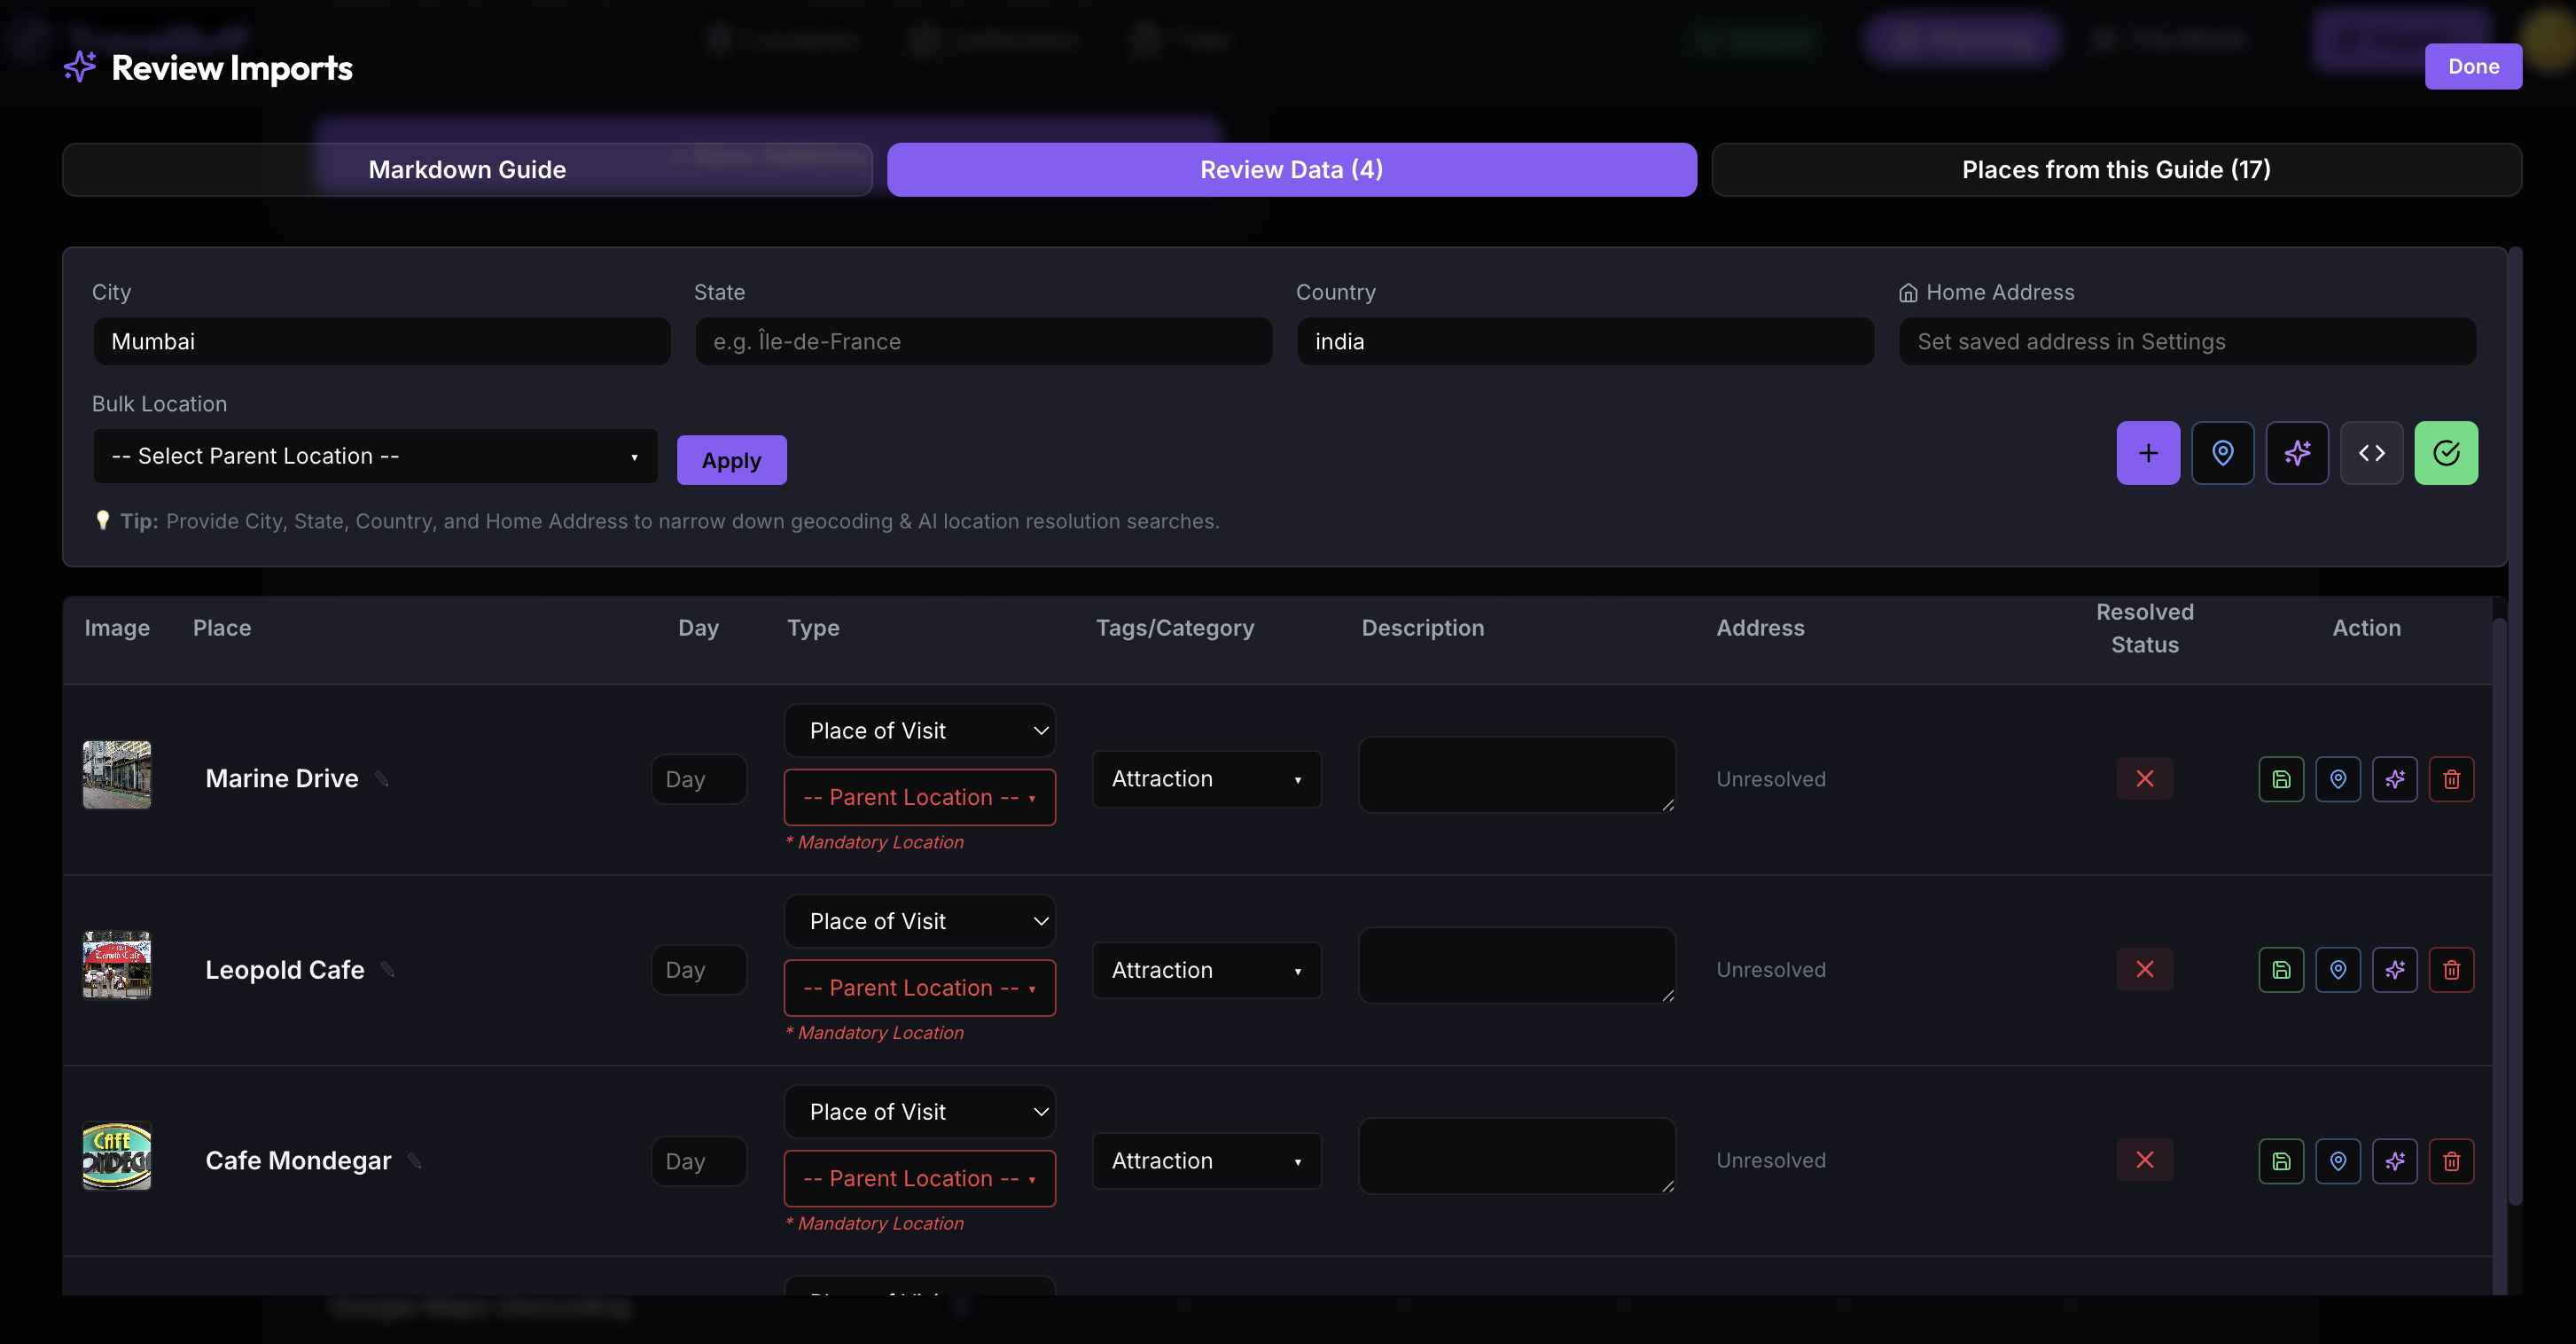This screenshot has height=1344, width=2576.
Task: Click the Tags/Category column header
Action: pyautogui.click(x=1175, y=628)
